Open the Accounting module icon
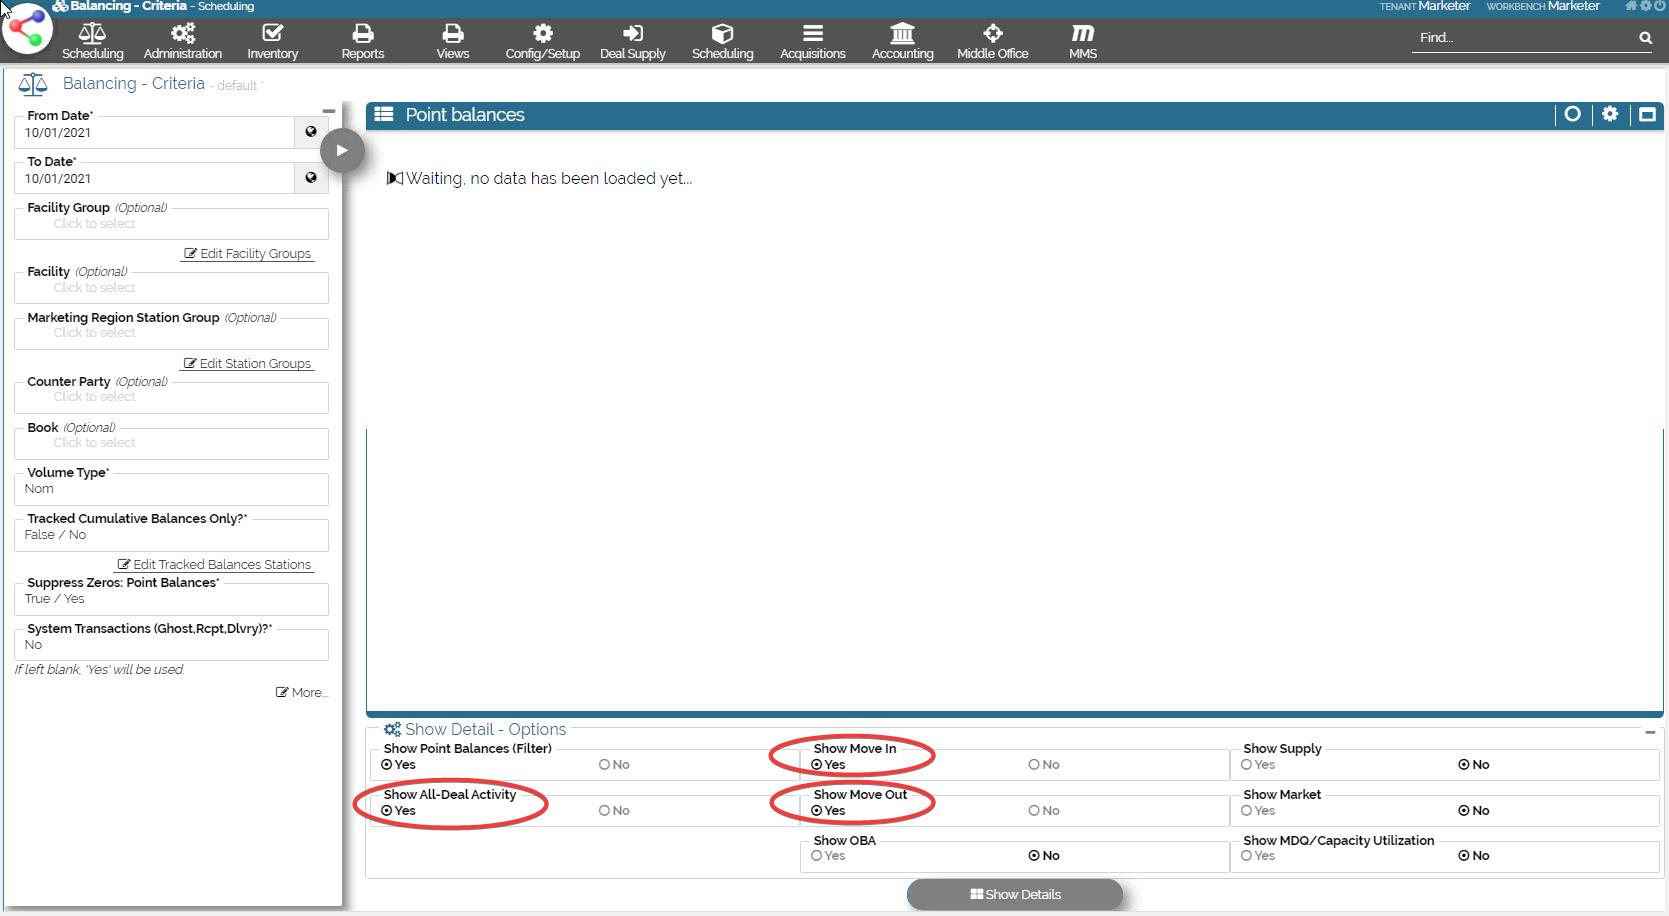 902,41
